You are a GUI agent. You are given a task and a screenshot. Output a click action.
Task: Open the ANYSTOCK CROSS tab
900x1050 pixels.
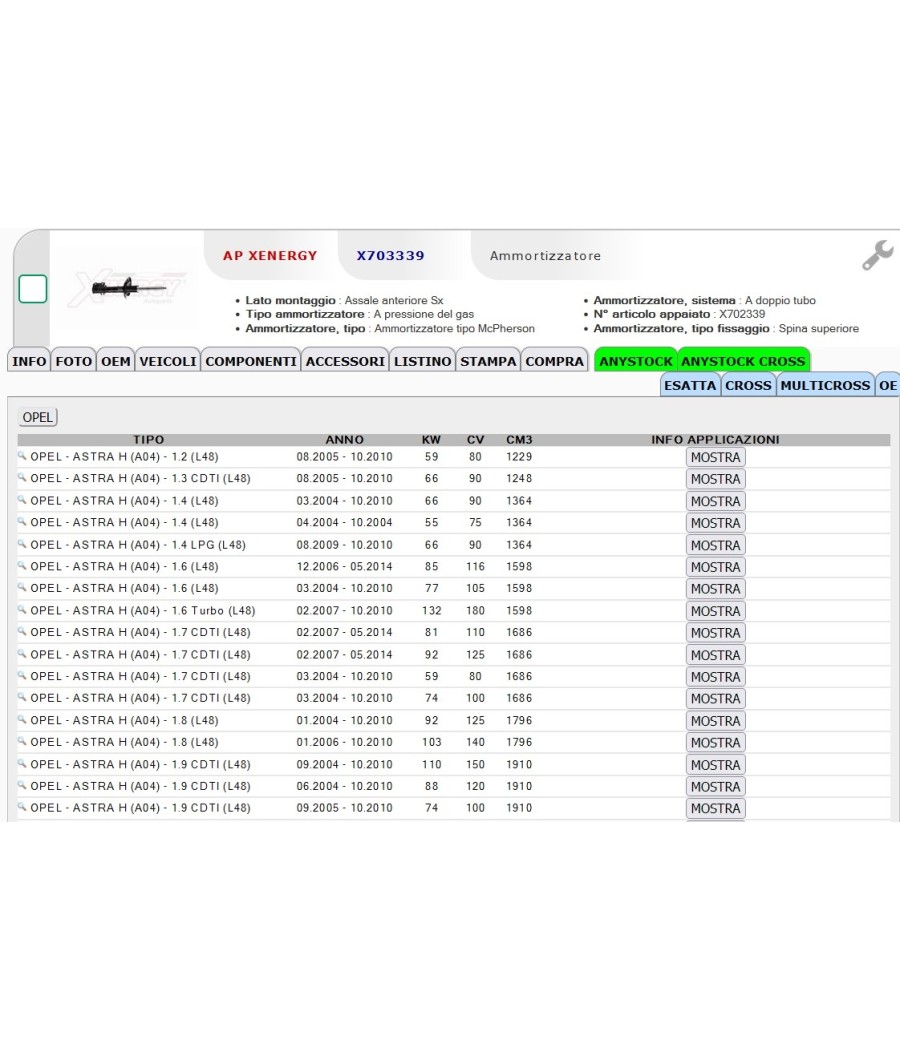743,361
